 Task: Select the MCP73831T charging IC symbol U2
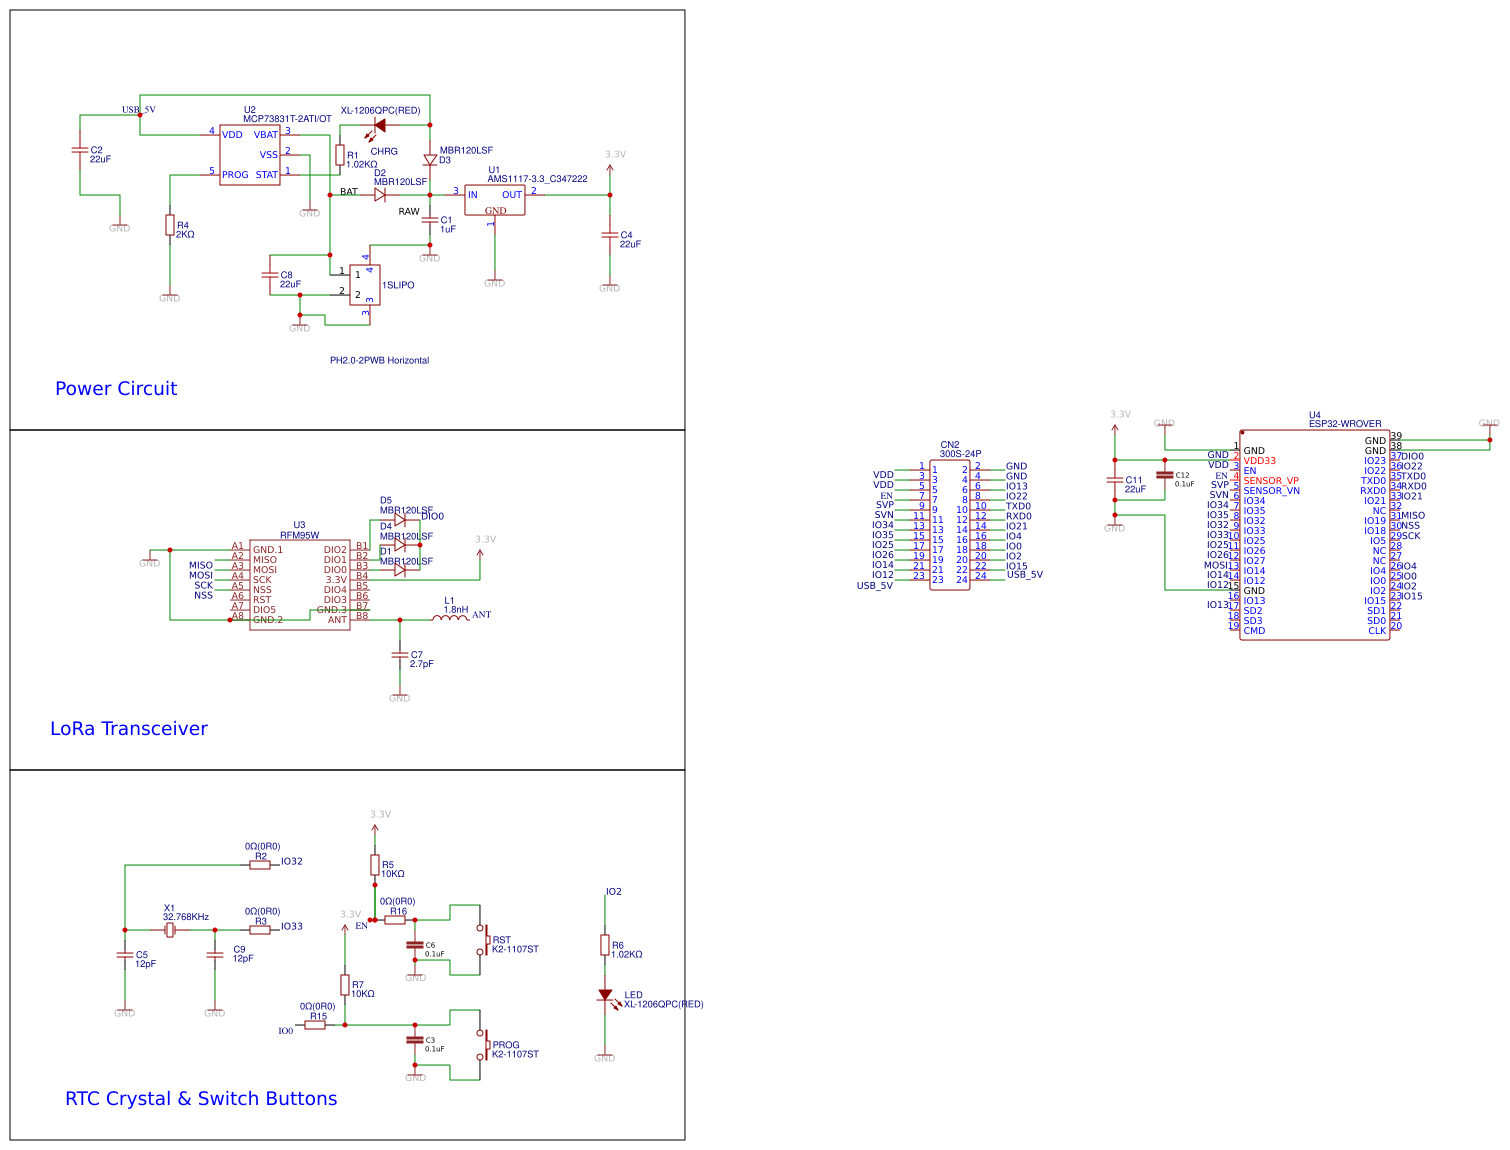point(252,153)
